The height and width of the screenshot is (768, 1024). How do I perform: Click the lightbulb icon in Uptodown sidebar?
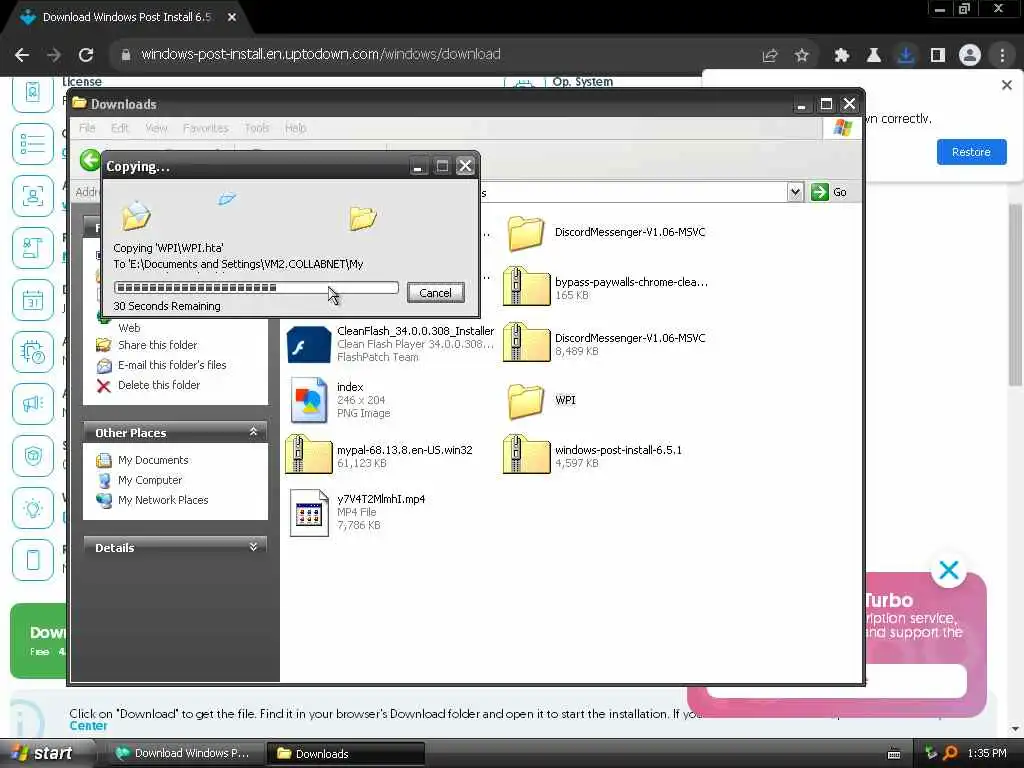coord(33,507)
